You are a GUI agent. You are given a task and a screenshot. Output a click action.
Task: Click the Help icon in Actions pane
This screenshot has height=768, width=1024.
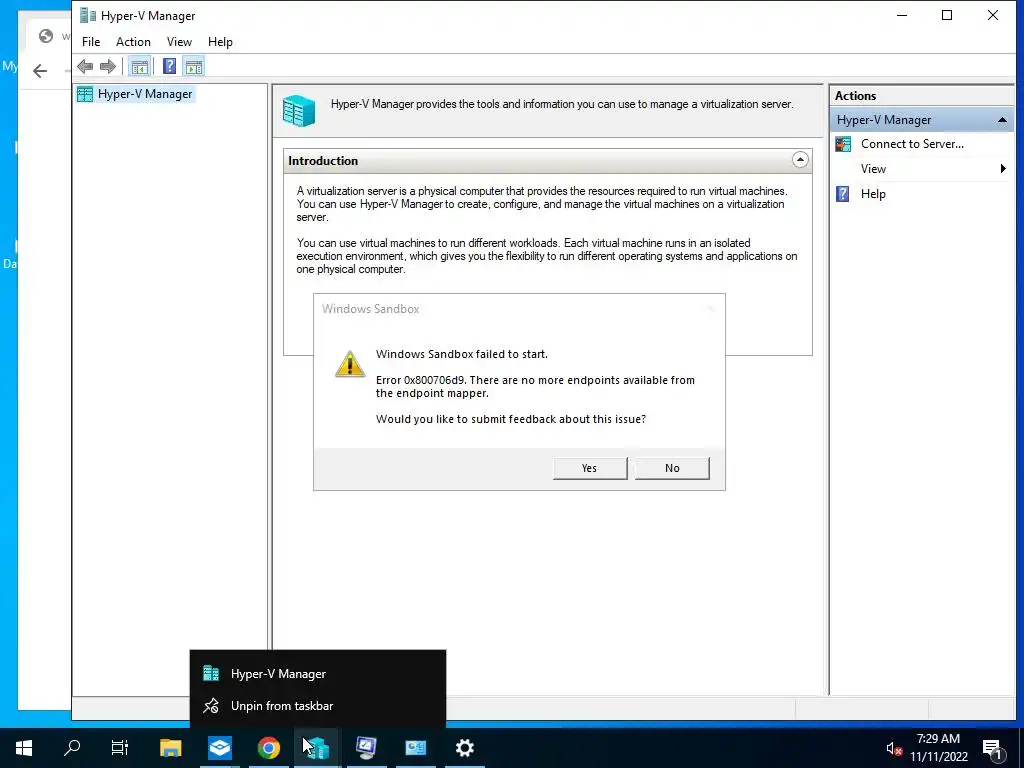point(843,194)
